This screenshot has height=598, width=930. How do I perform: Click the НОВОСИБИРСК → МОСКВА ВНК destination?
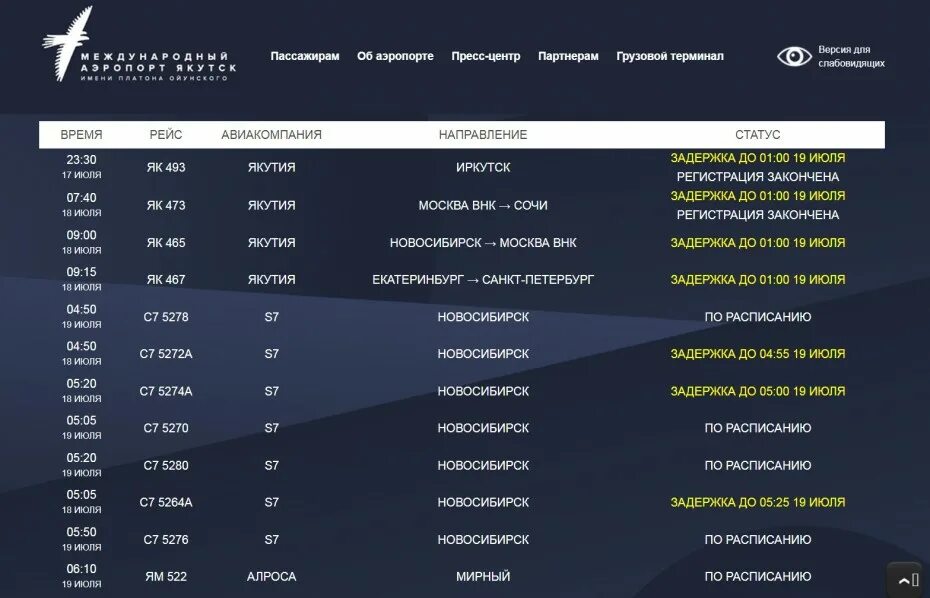click(483, 243)
